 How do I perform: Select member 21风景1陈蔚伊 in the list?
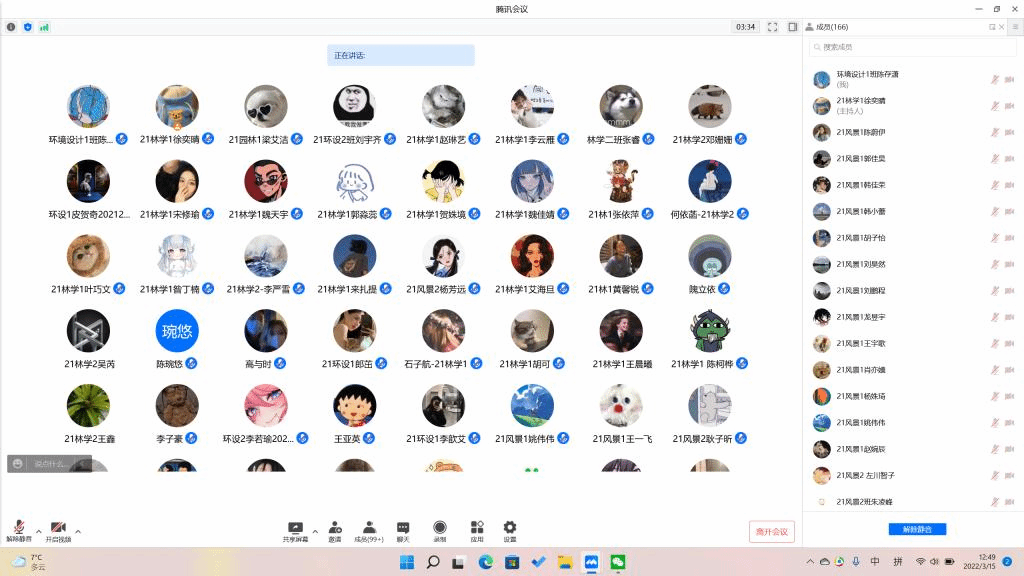tap(860, 132)
